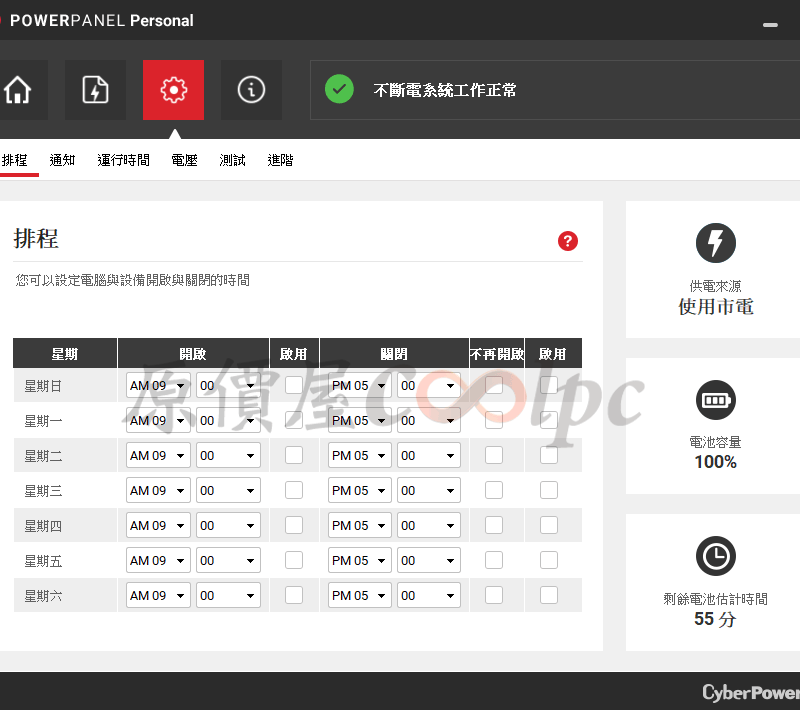The image size is (800, 710).
Task: Select the 電壓 tab
Action: point(184,160)
